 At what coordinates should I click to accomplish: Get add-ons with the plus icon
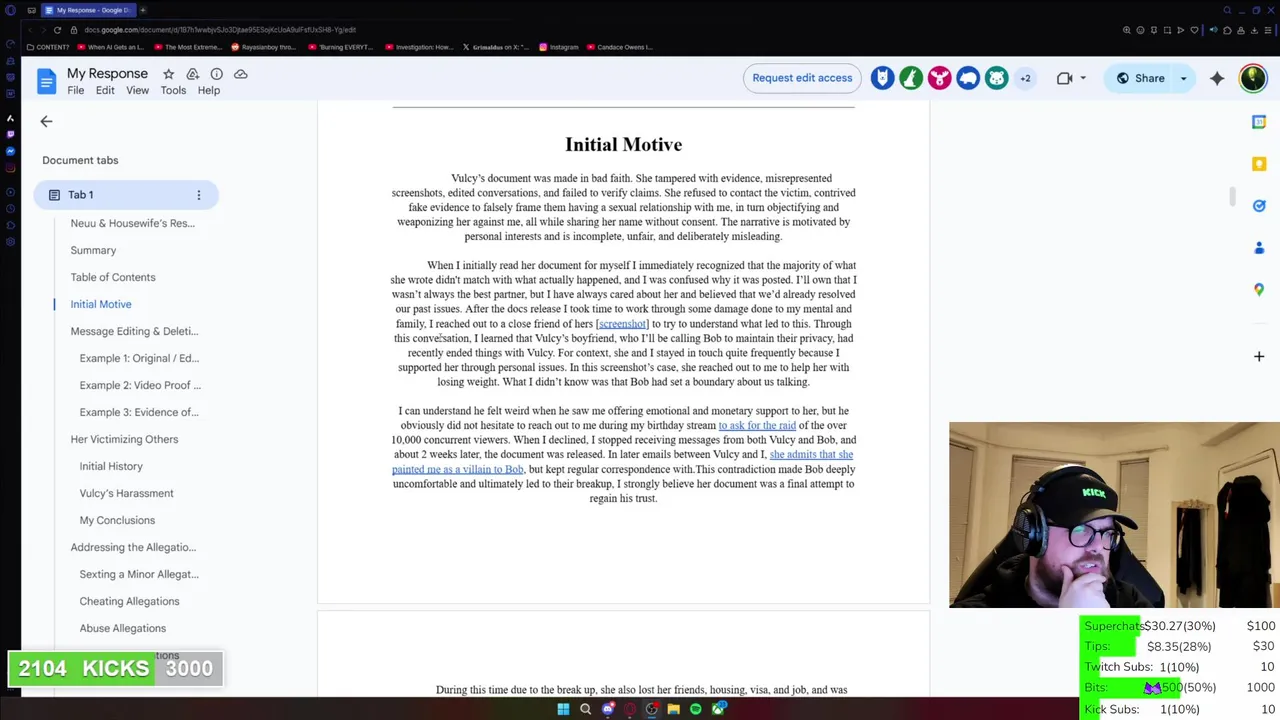tap(1259, 356)
